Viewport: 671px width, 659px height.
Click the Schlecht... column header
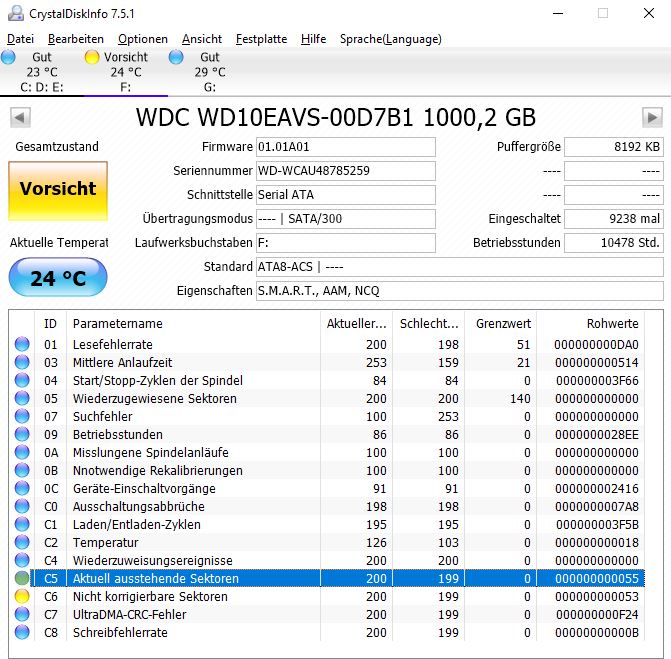tap(429, 324)
